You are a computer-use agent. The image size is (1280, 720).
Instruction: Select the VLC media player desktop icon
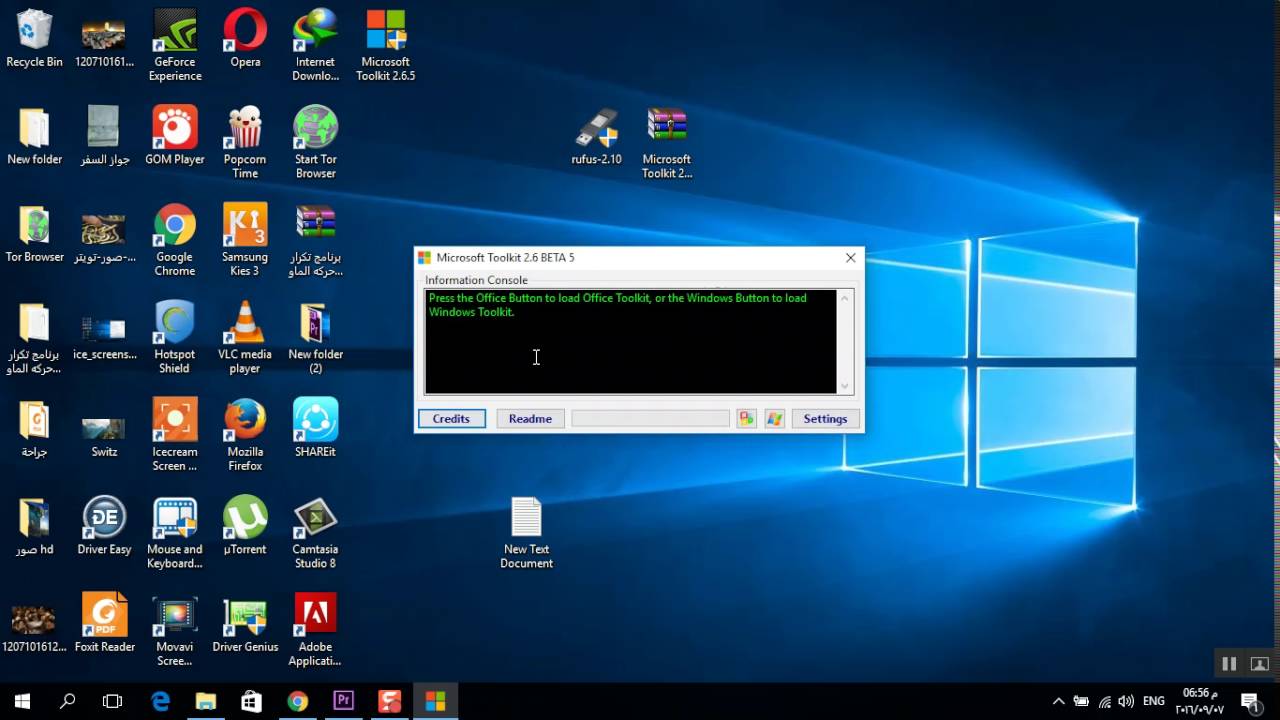click(245, 338)
